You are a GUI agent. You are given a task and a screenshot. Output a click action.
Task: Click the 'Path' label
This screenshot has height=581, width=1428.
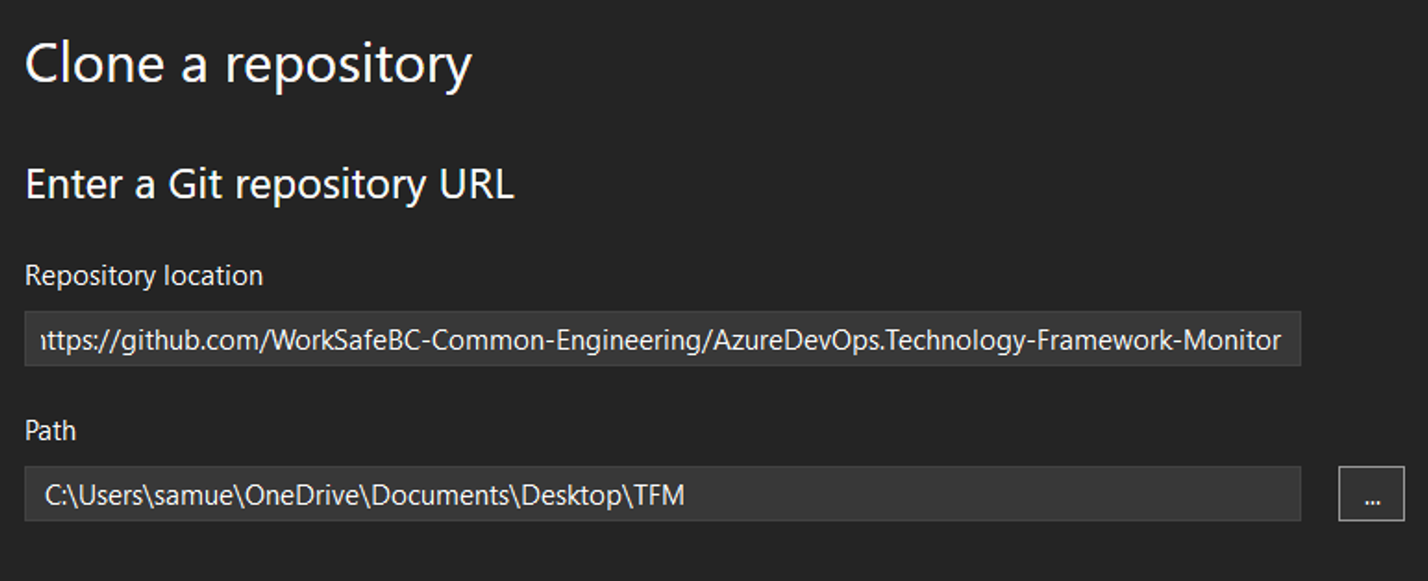(x=49, y=430)
